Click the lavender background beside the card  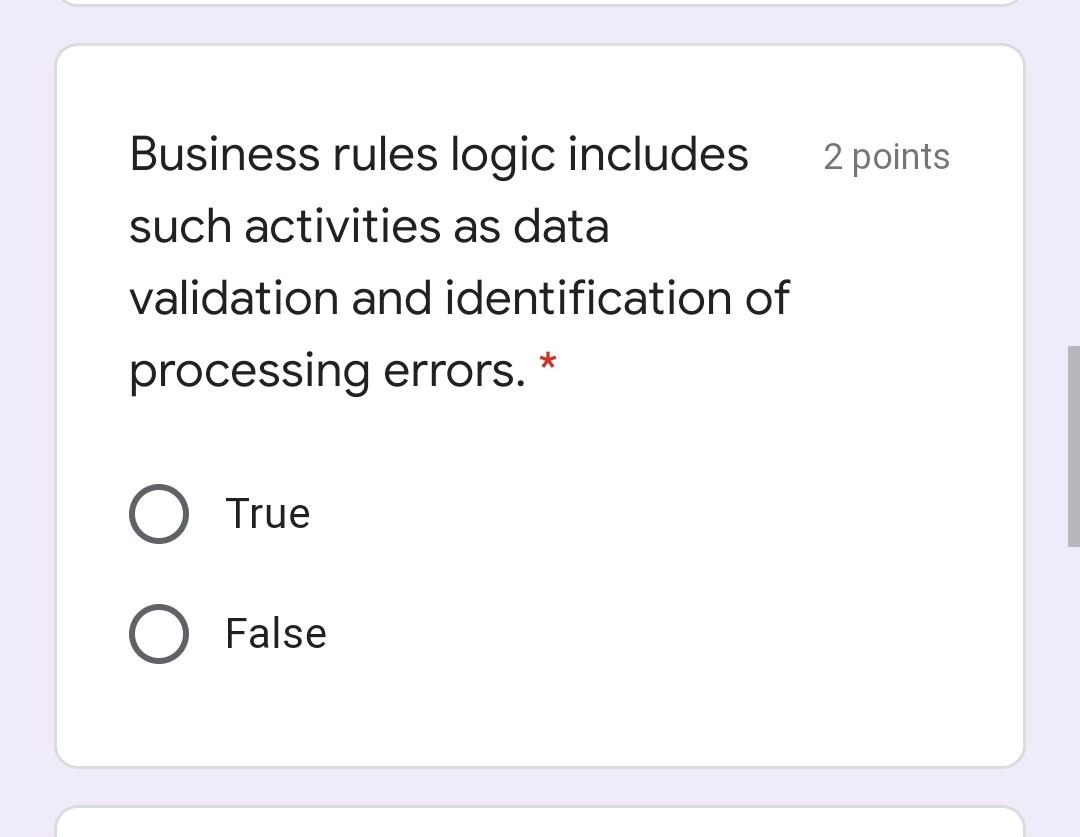25,400
